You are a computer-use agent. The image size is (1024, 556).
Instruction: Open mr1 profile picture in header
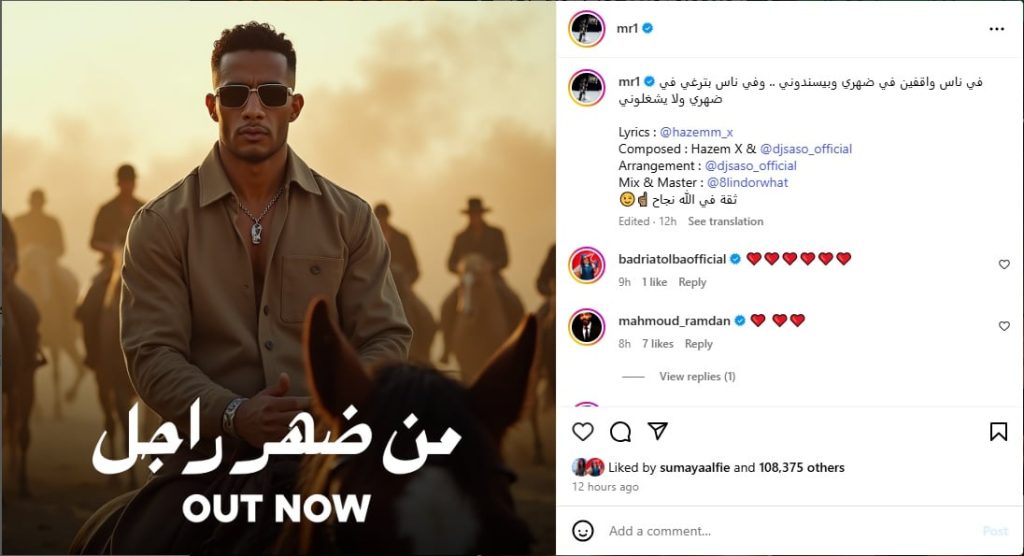[x=586, y=29]
